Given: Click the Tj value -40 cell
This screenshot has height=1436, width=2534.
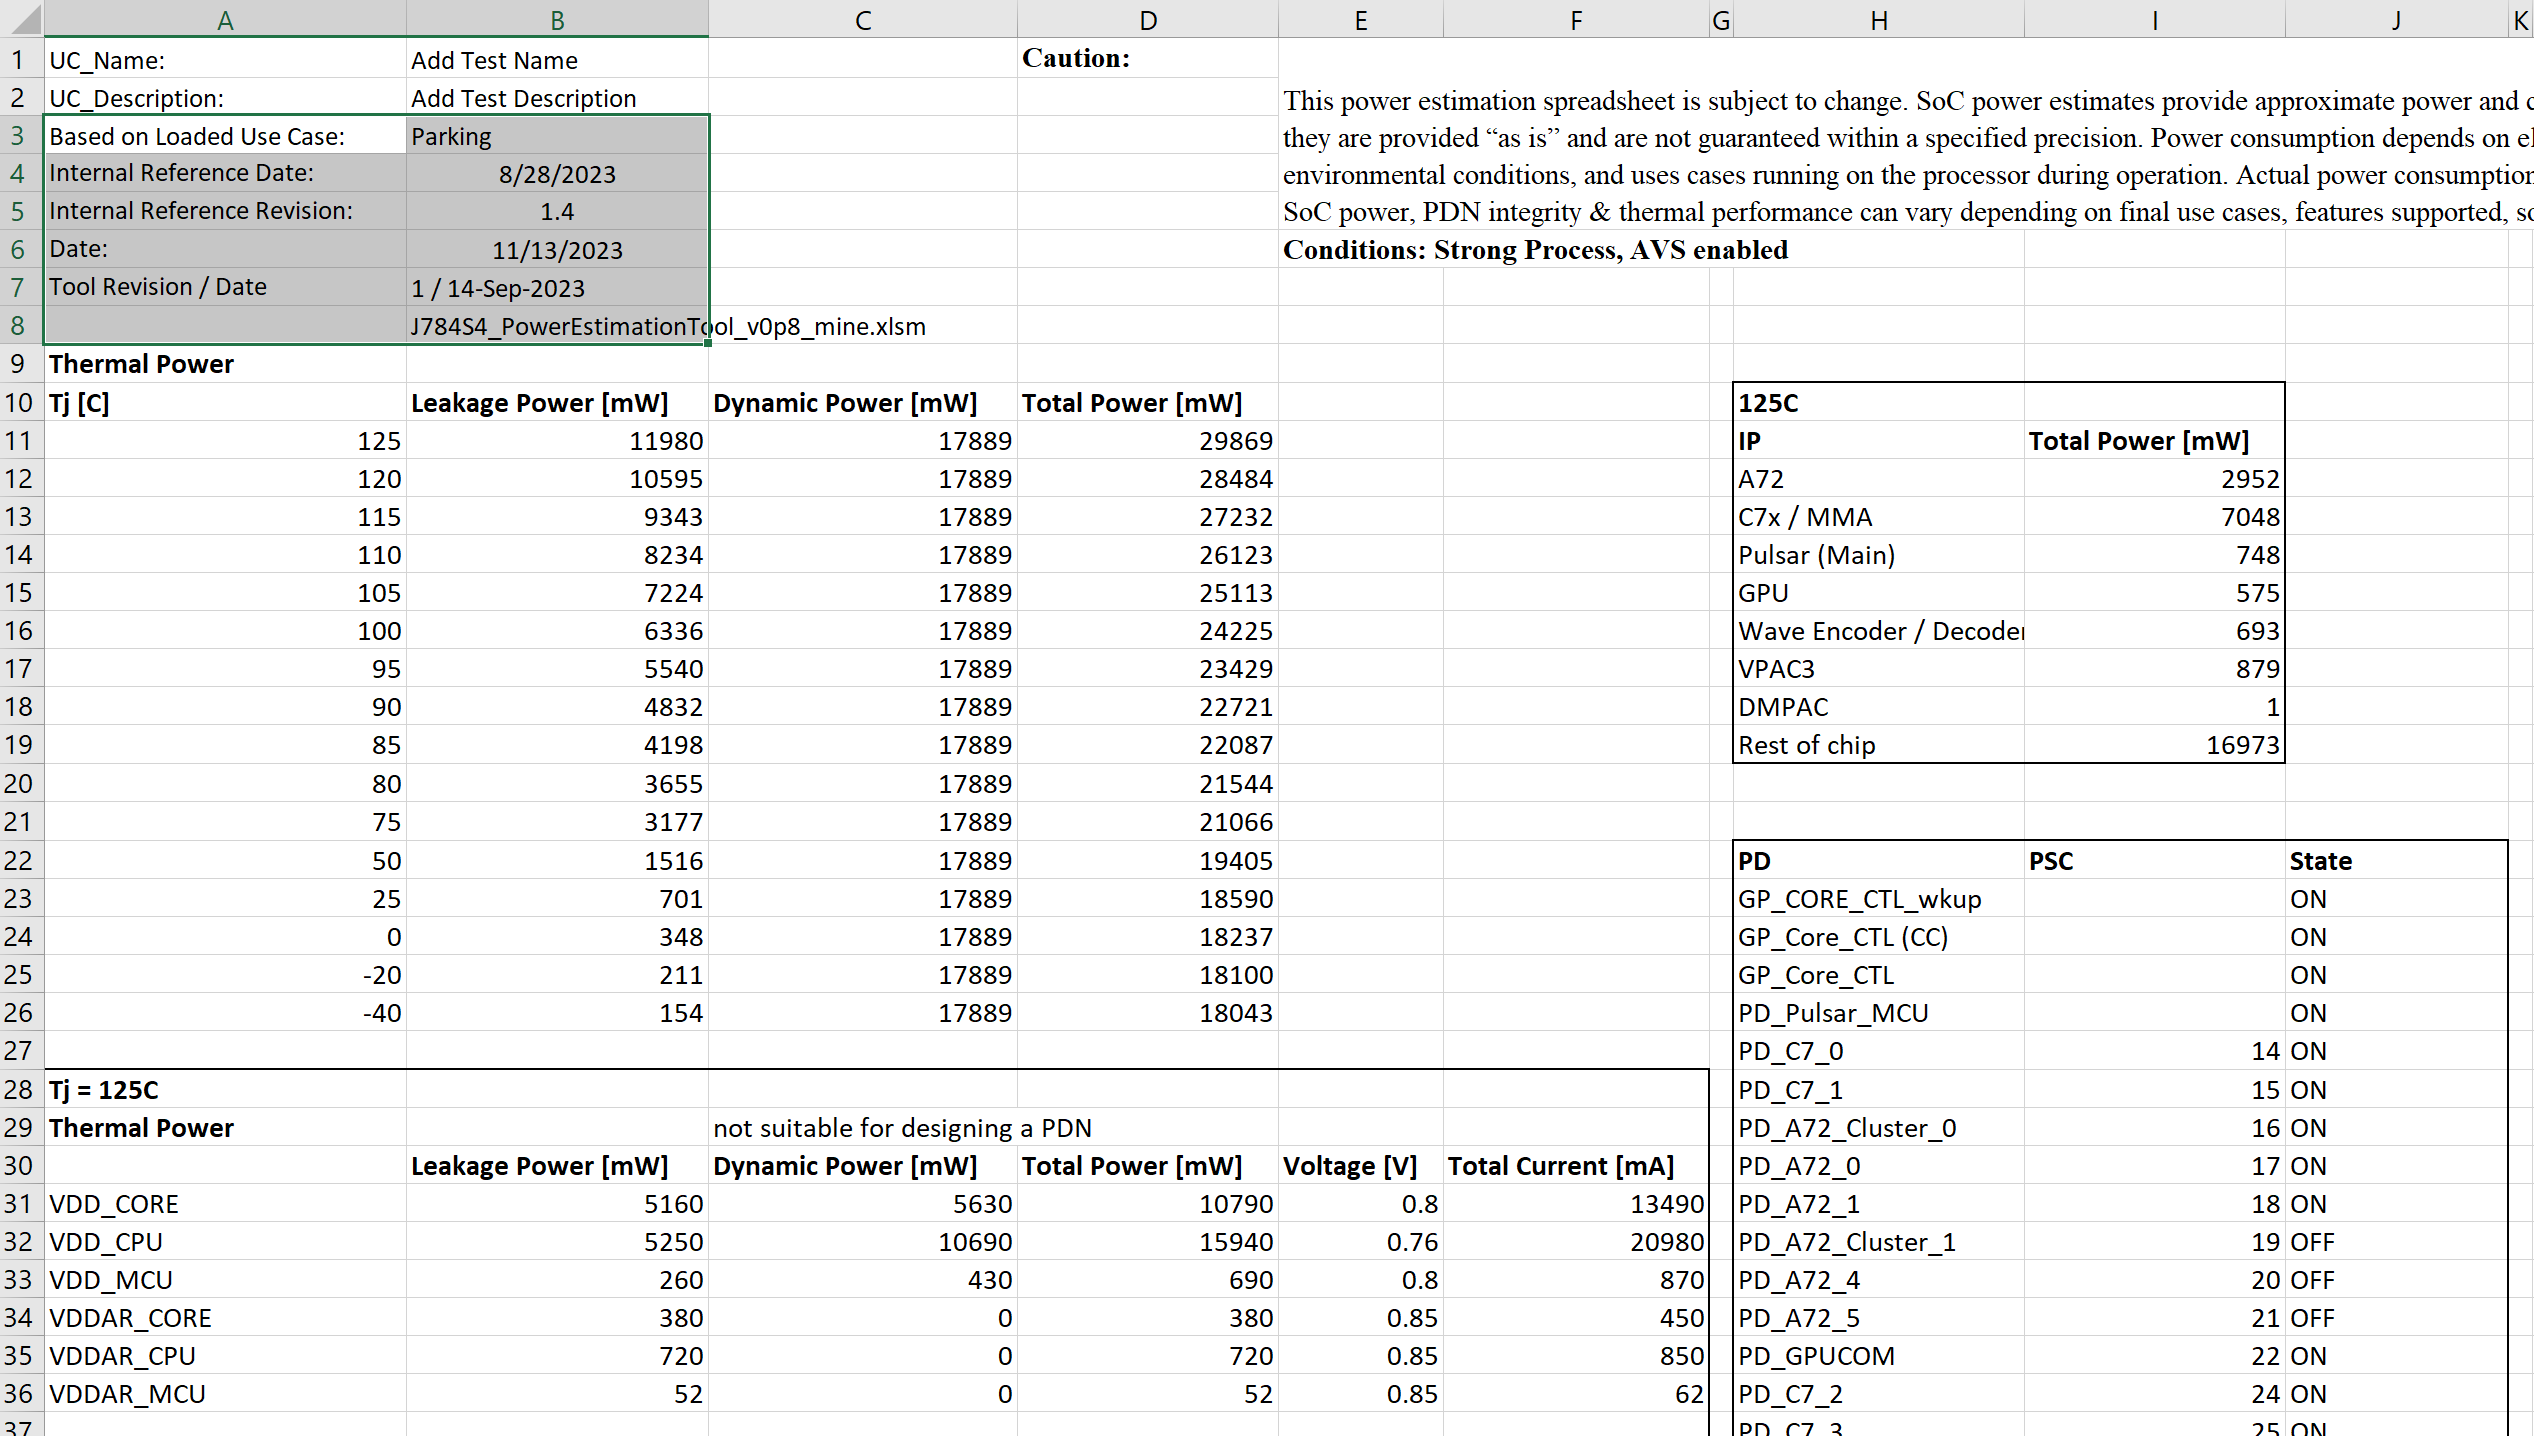Looking at the screenshot, I should 225,1013.
